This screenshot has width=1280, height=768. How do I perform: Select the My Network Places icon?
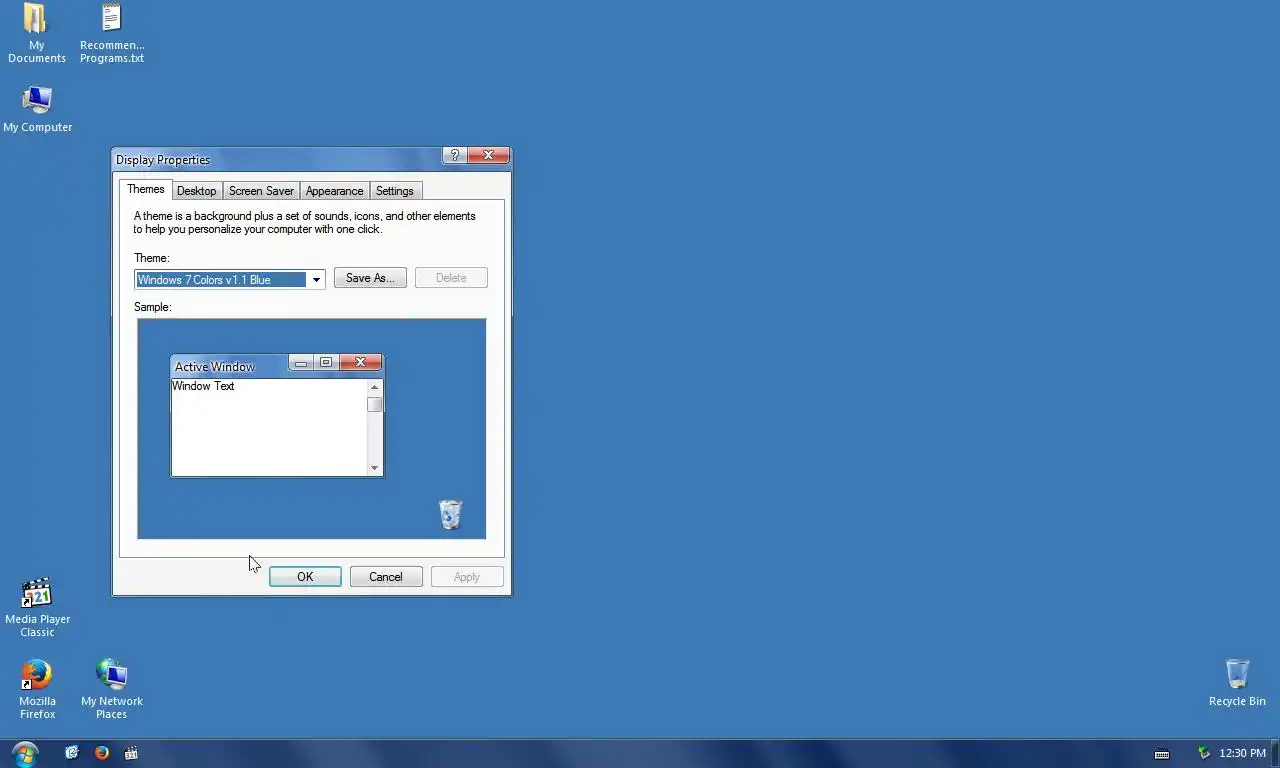coord(112,689)
